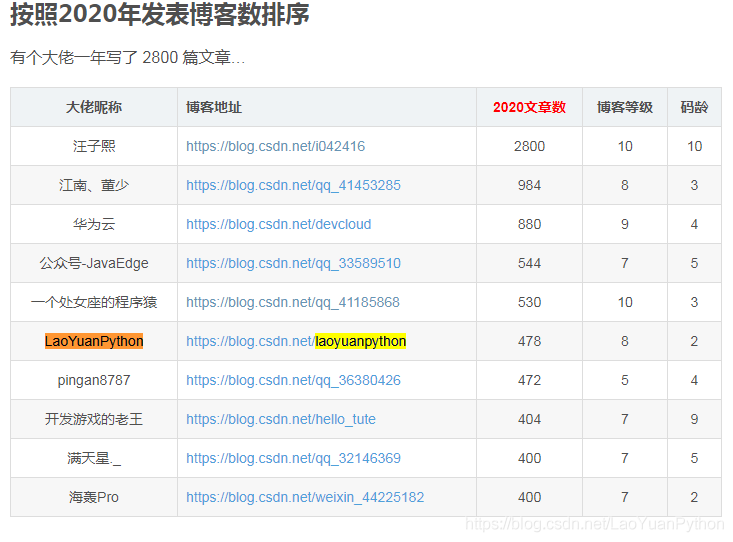Select the nickname cell 满天星._

pos(94,458)
